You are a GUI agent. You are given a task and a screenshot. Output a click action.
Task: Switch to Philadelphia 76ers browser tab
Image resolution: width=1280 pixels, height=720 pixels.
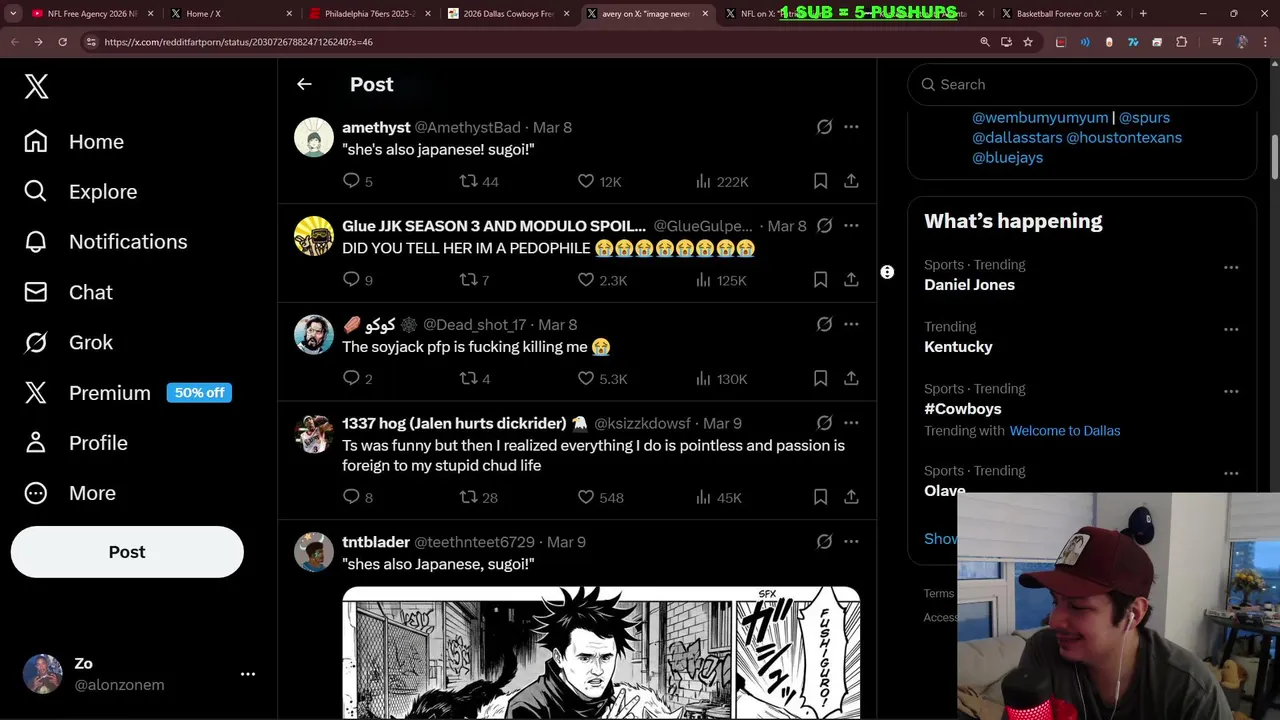[x=368, y=14]
